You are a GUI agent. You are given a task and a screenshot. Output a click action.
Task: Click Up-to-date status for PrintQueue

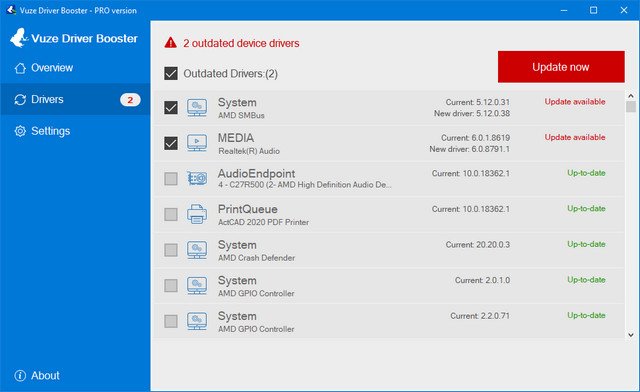pos(587,209)
